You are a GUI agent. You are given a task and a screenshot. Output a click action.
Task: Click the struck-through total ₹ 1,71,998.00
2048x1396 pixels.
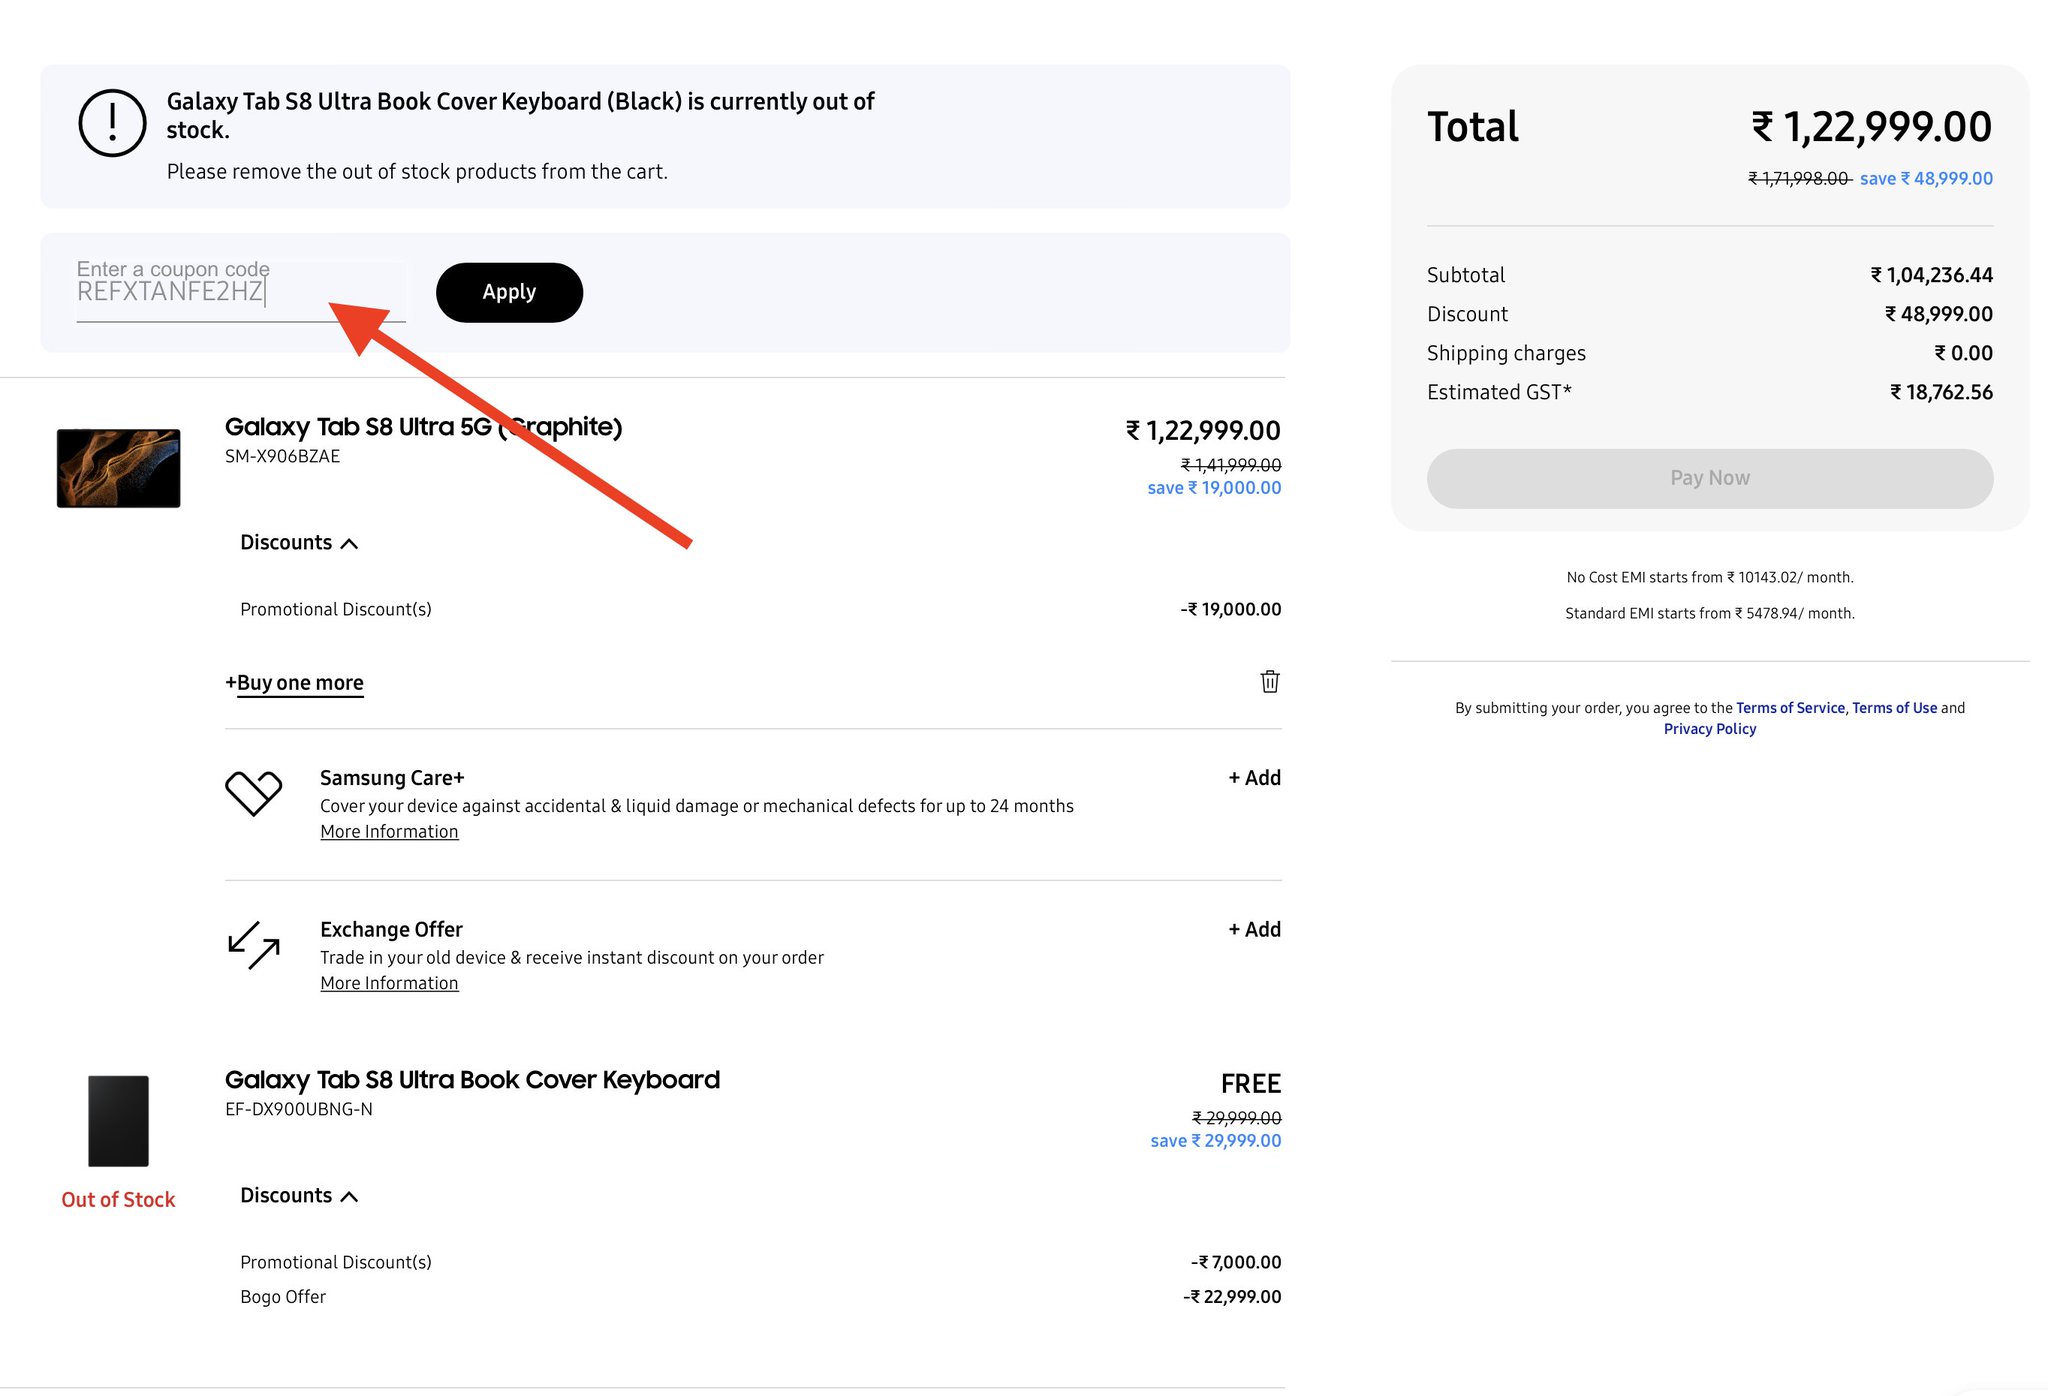pyautogui.click(x=1799, y=178)
